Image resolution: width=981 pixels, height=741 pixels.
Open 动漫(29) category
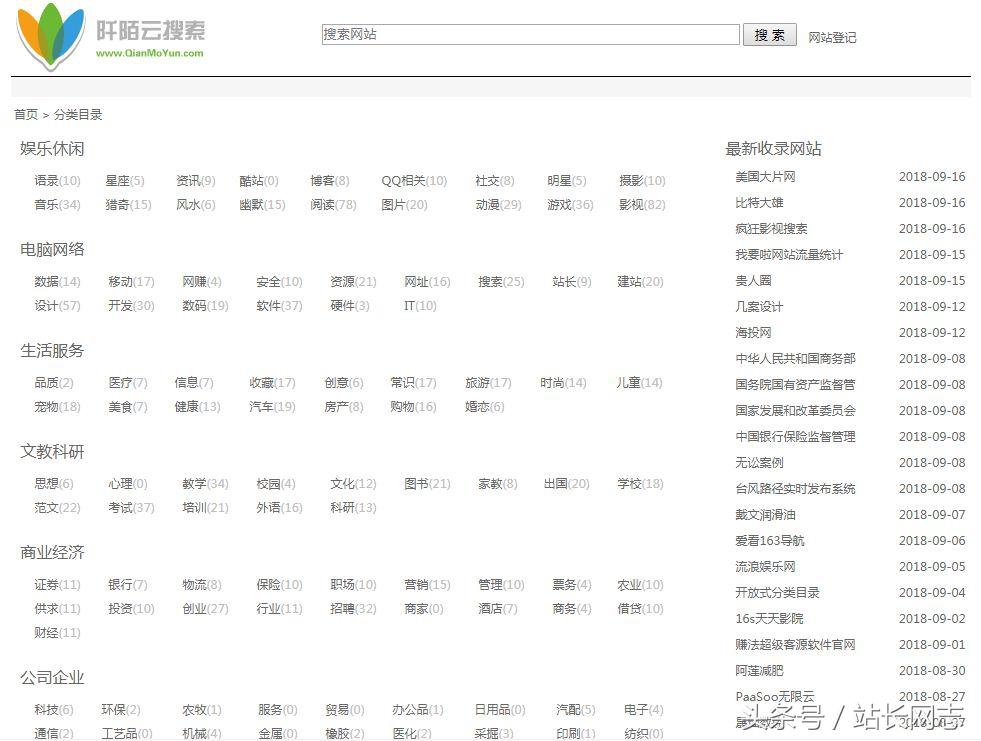tap(499, 205)
